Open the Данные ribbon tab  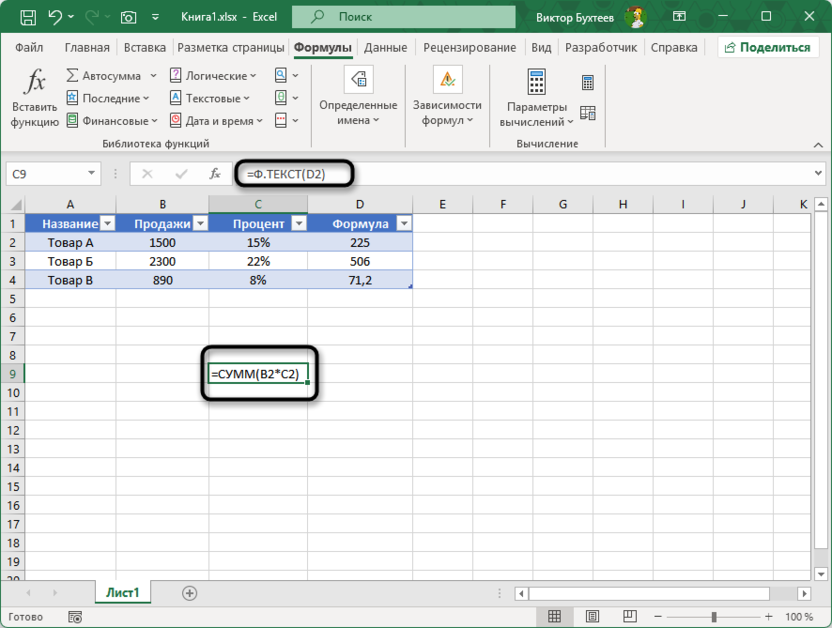[x=385, y=47]
